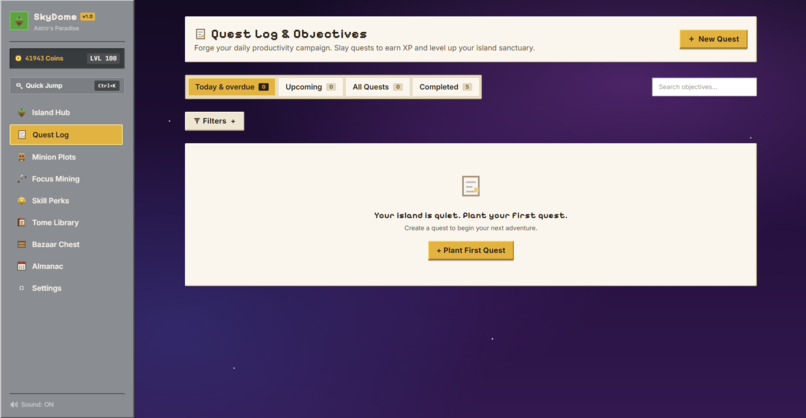The width and height of the screenshot is (806, 418).
Task: Open Tome Library
Action: tap(66, 223)
